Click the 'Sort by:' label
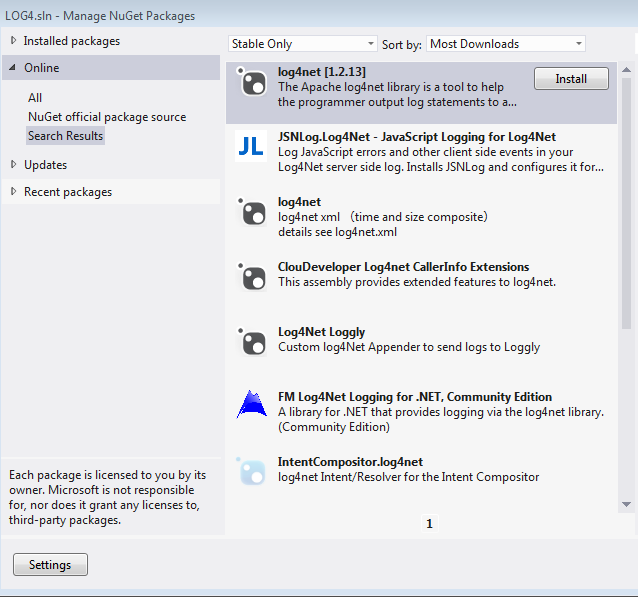The height and width of the screenshot is (598, 638). pyautogui.click(x=402, y=44)
